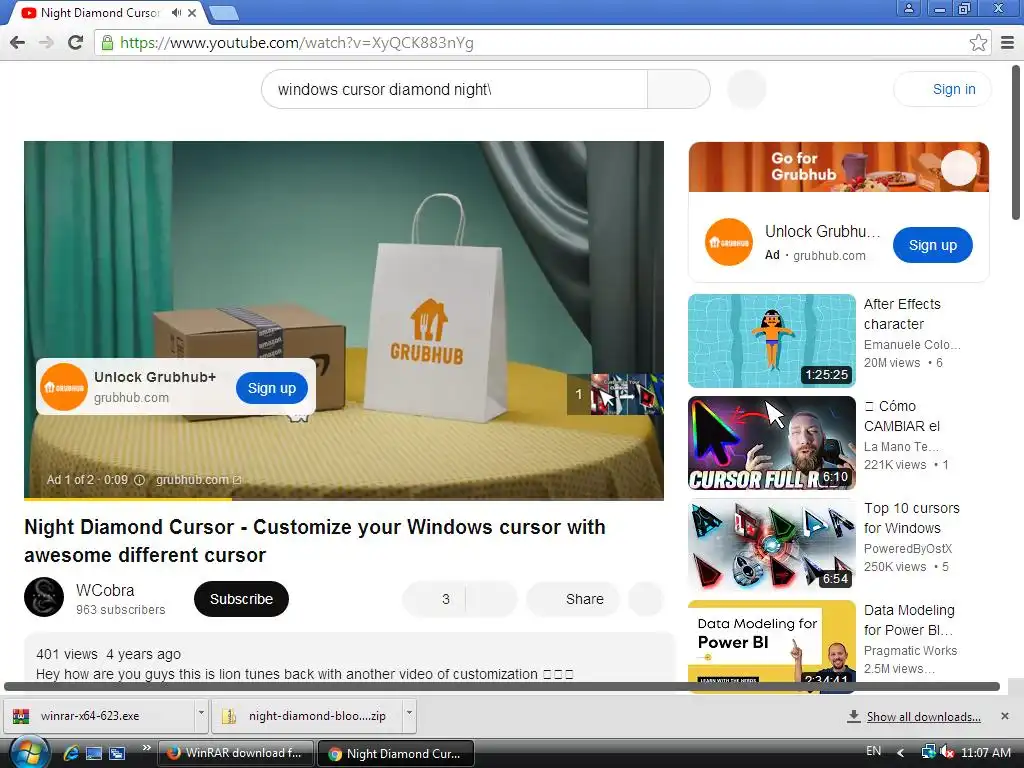Click the Go for Grubhub banner image
The height and width of the screenshot is (768, 1024).
[x=839, y=167]
